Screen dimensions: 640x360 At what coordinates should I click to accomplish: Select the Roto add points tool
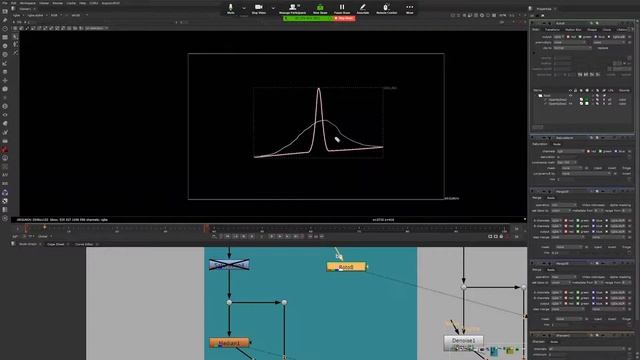[x=16, y=44]
